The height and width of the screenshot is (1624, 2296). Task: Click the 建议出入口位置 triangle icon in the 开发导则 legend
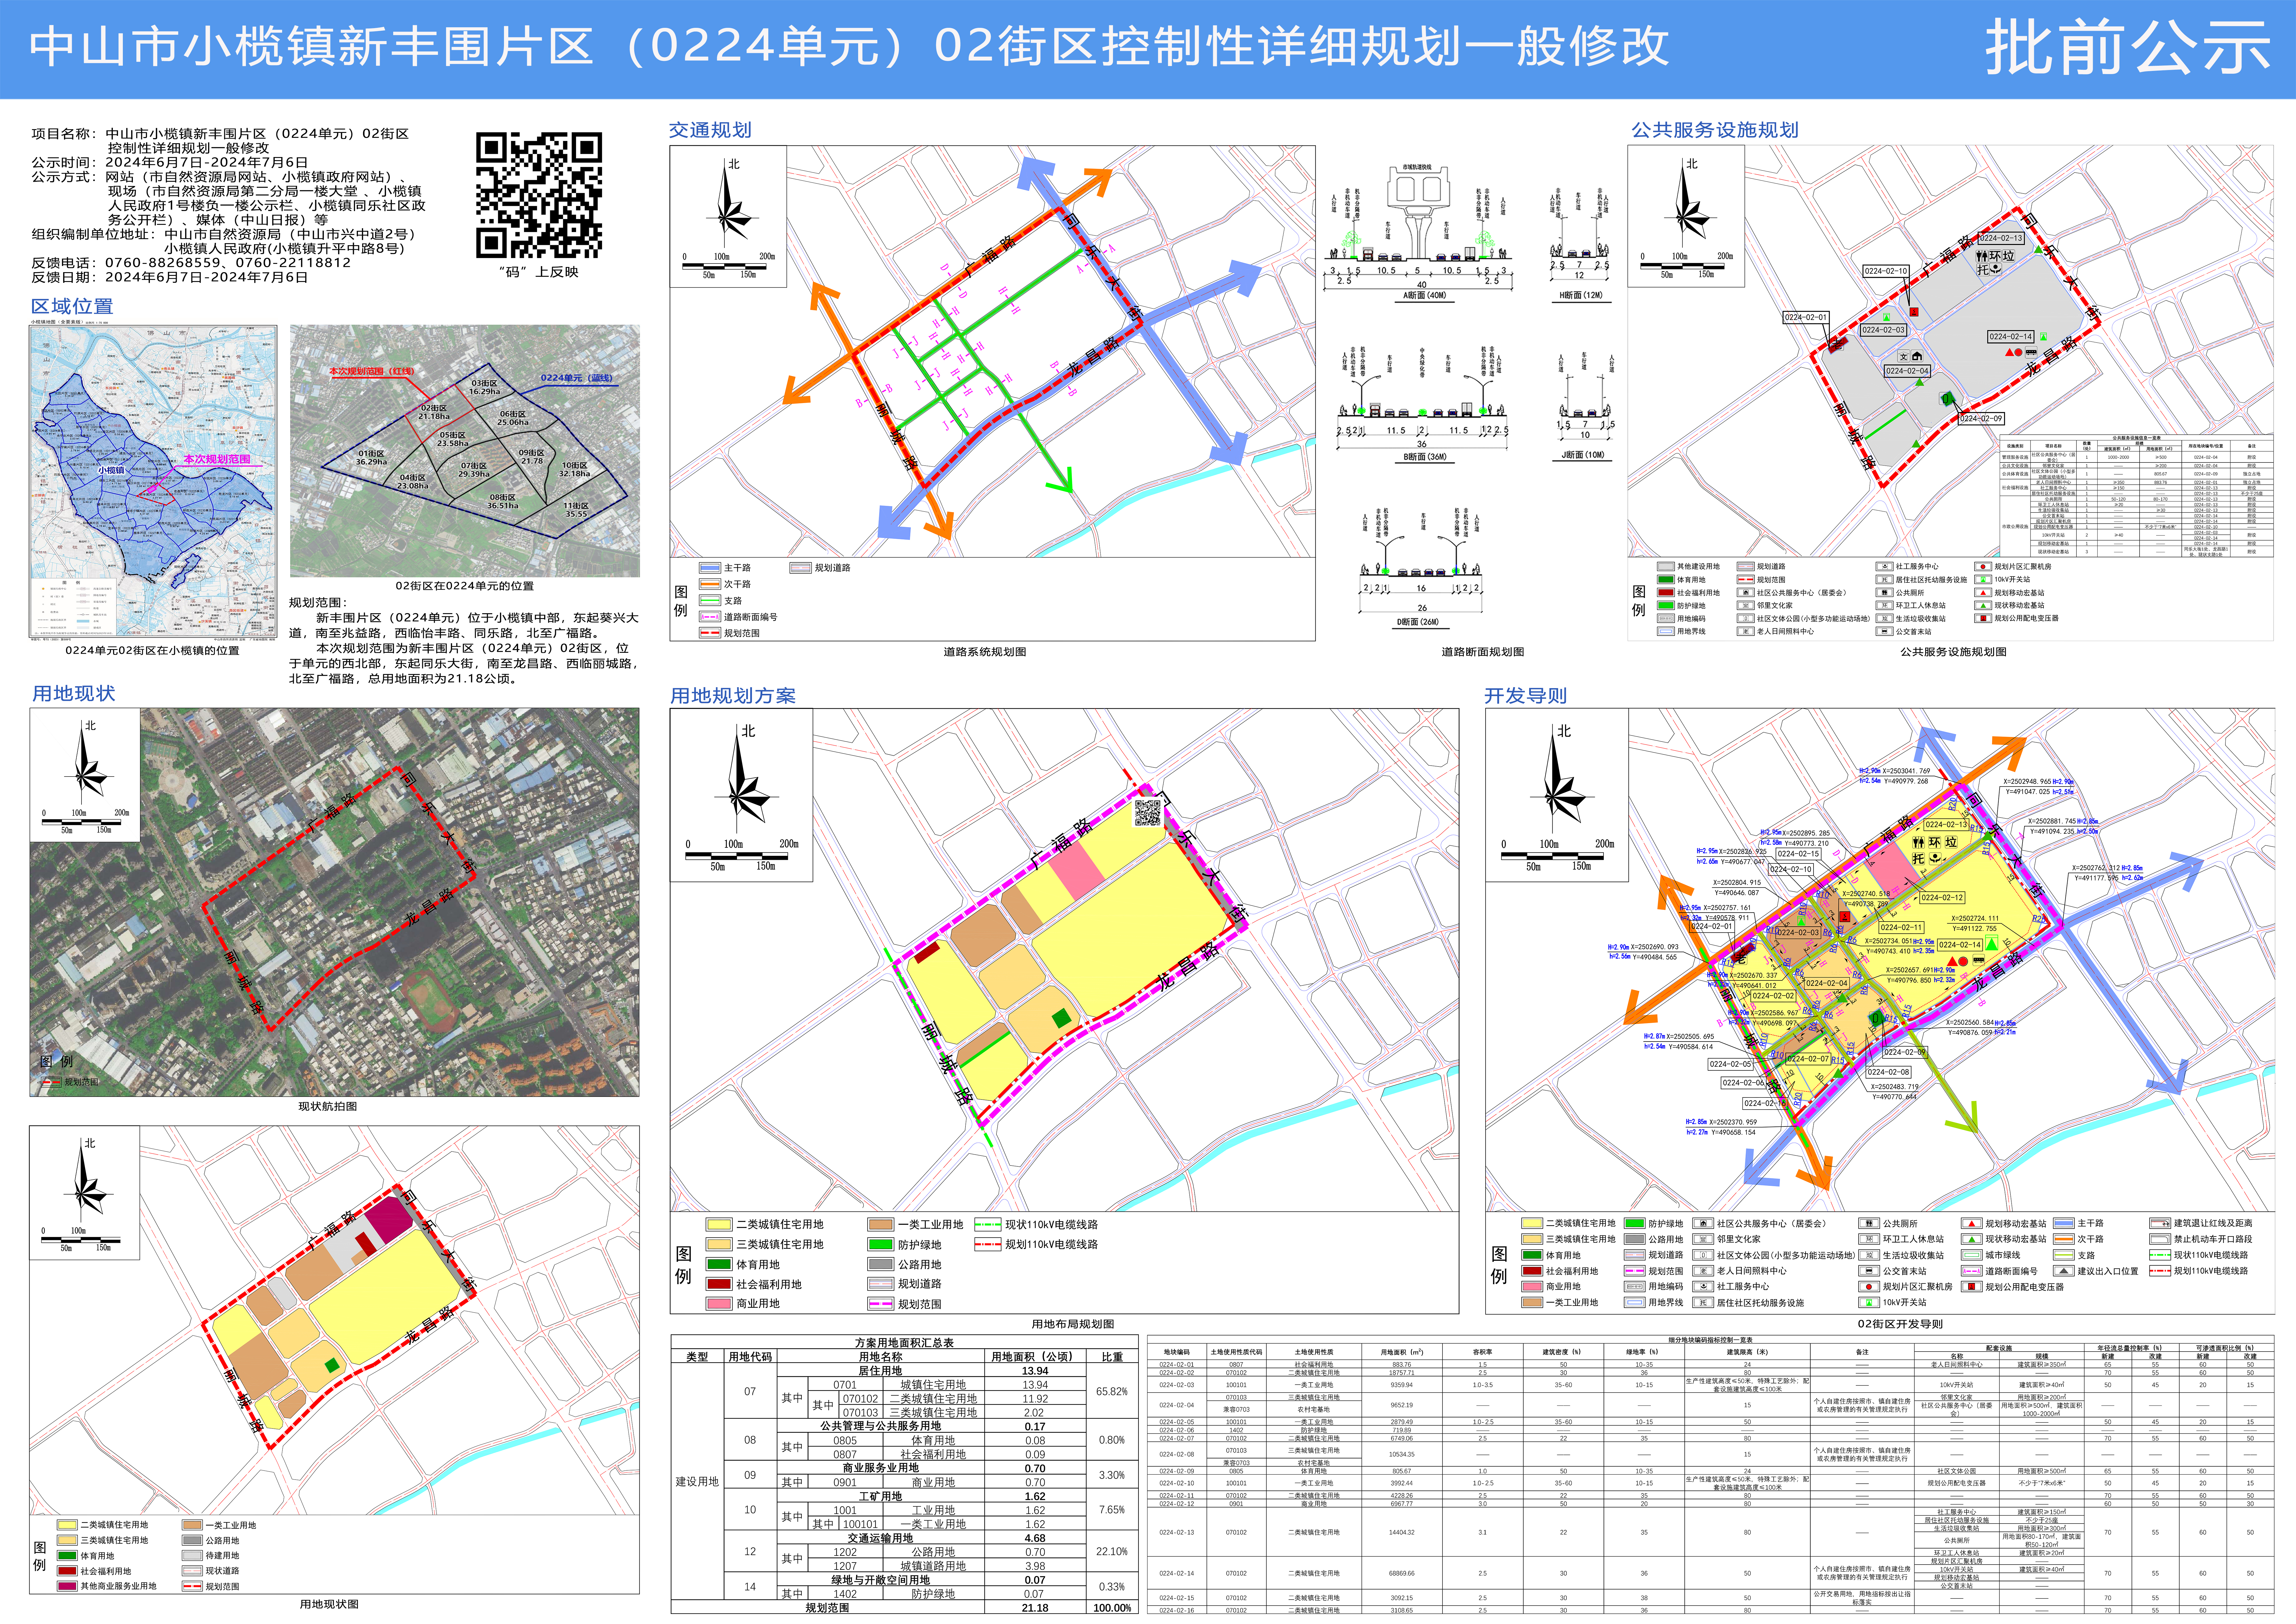[2064, 1271]
